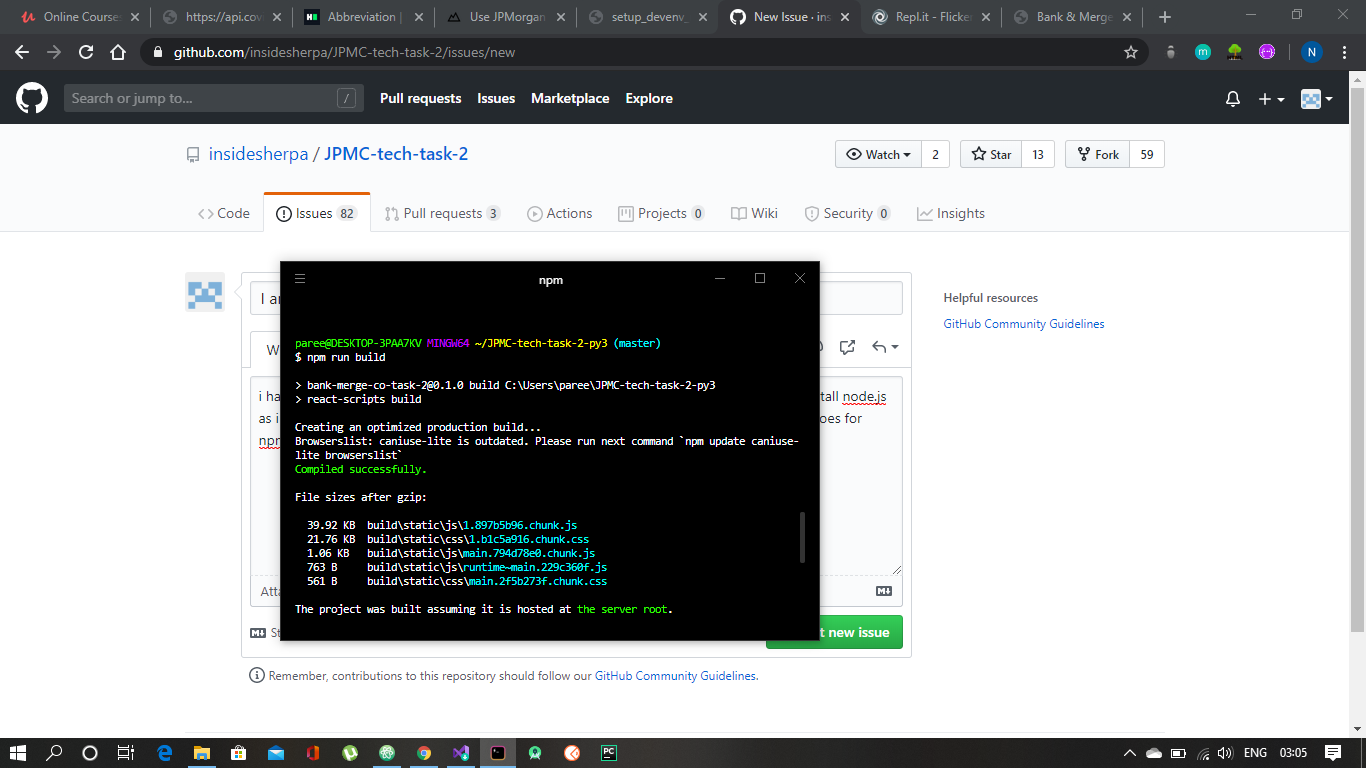Open saved replies dropdown arrow
The width and height of the screenshot is (1366, 768).
tap(885, 347)
